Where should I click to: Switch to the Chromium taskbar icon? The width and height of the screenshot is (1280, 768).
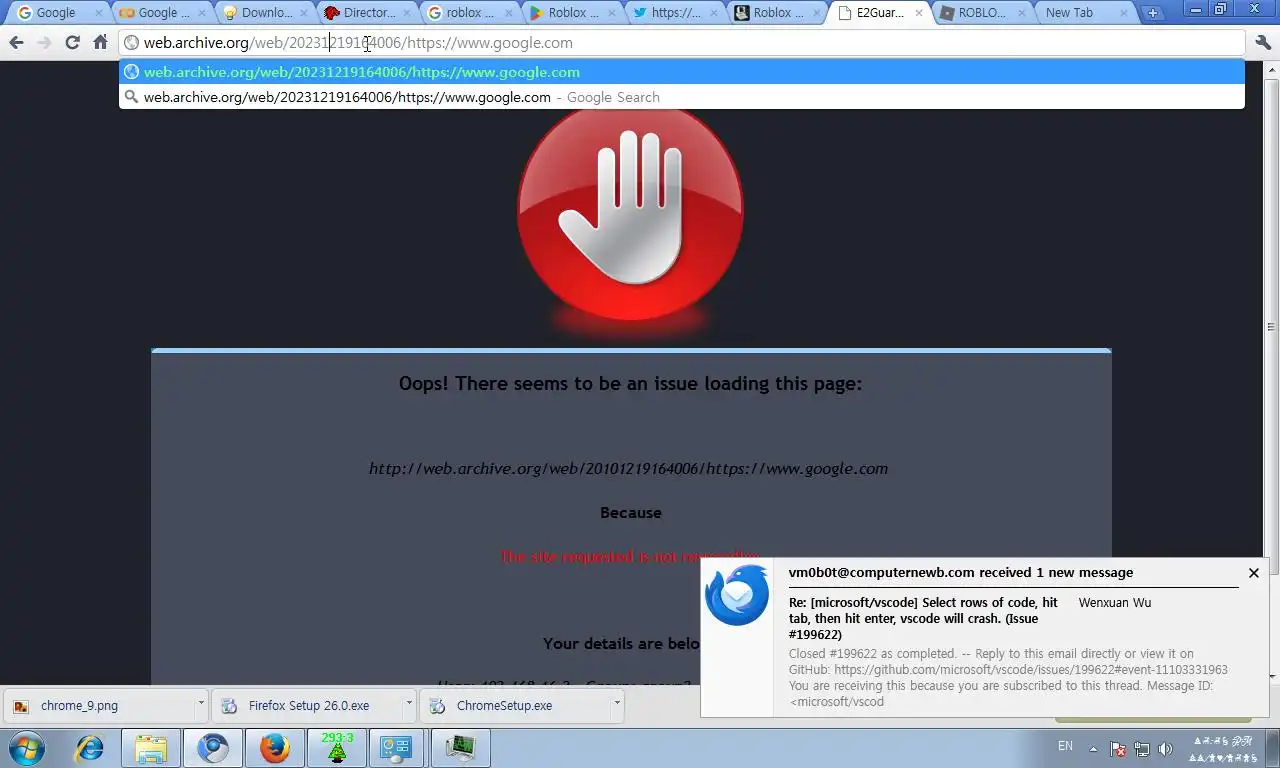tap(213, 748)
